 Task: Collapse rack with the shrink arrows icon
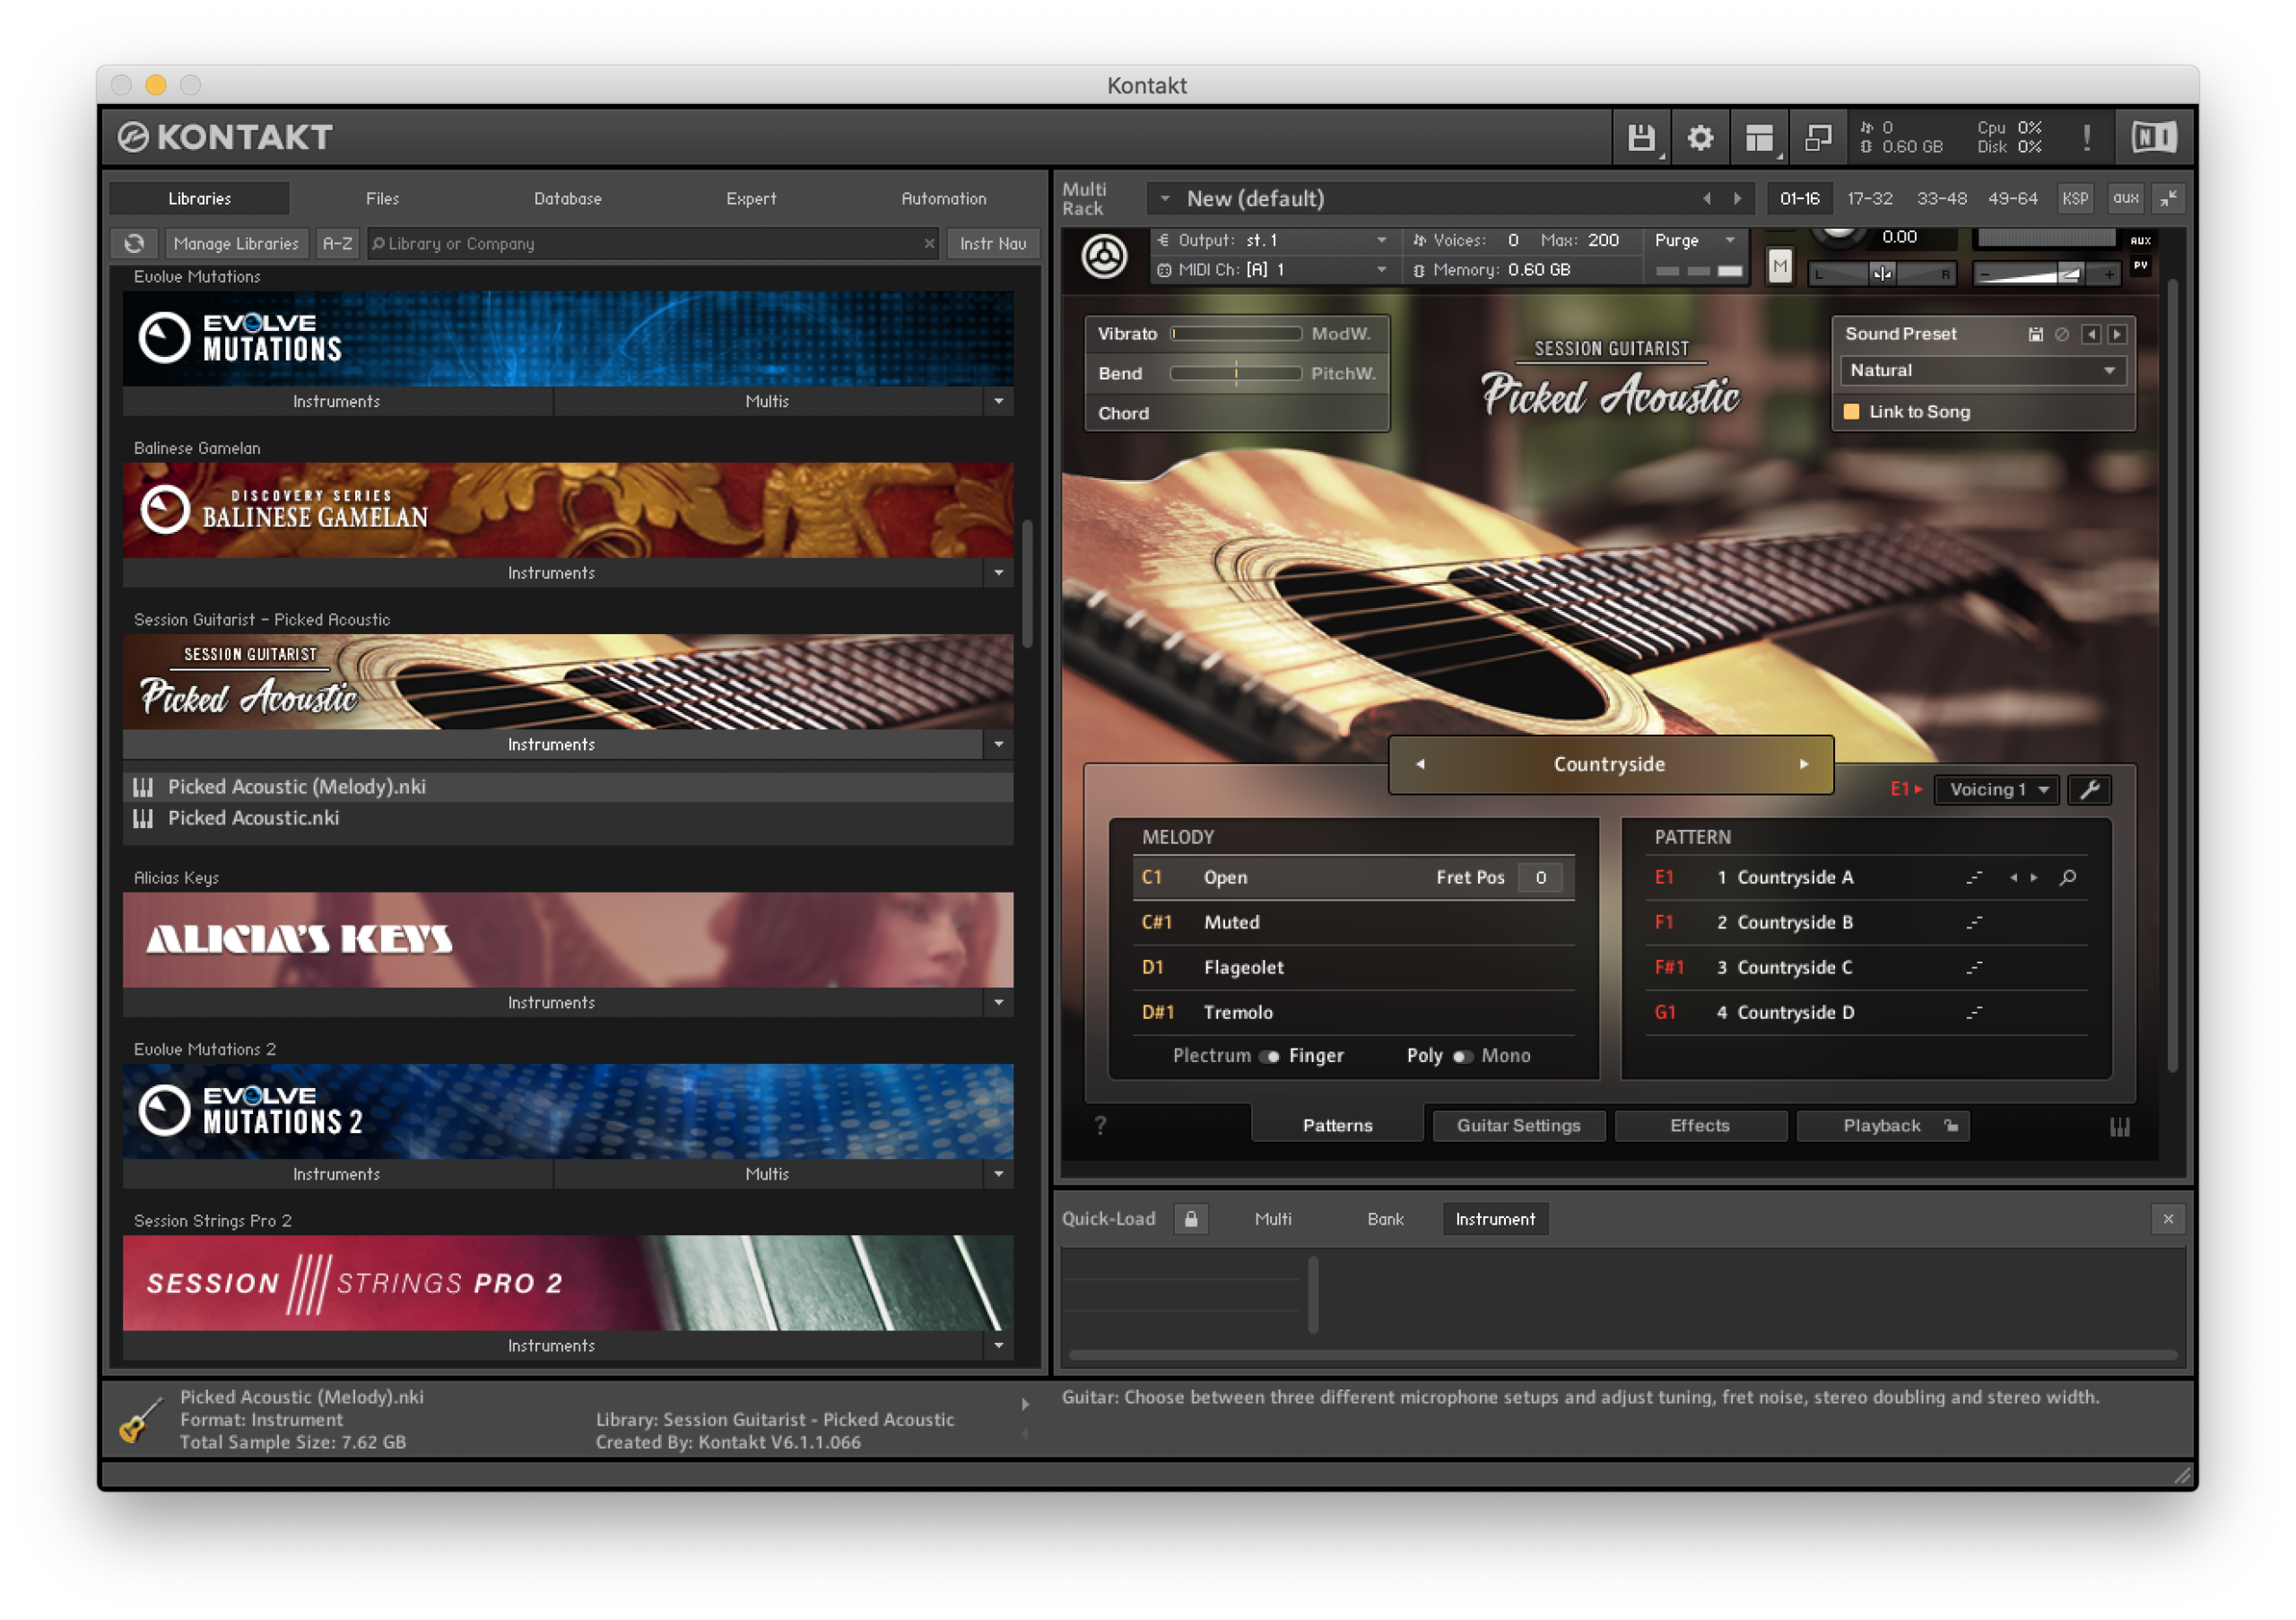[x=2168, y=199]
